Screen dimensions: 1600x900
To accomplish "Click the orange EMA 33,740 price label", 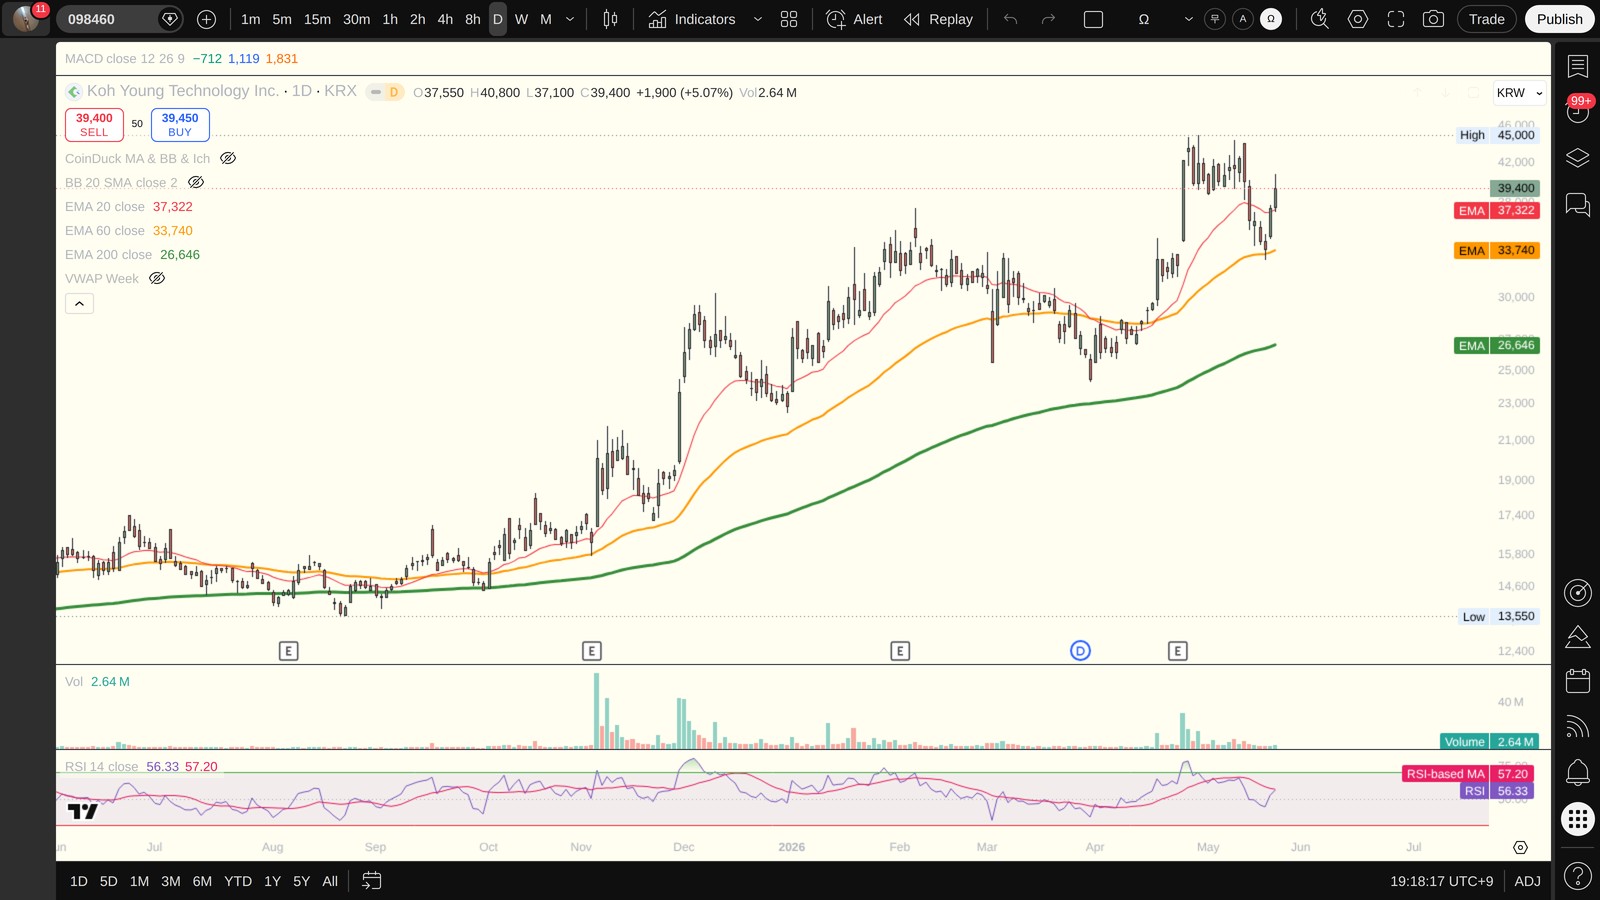I will coord(1497,250).
